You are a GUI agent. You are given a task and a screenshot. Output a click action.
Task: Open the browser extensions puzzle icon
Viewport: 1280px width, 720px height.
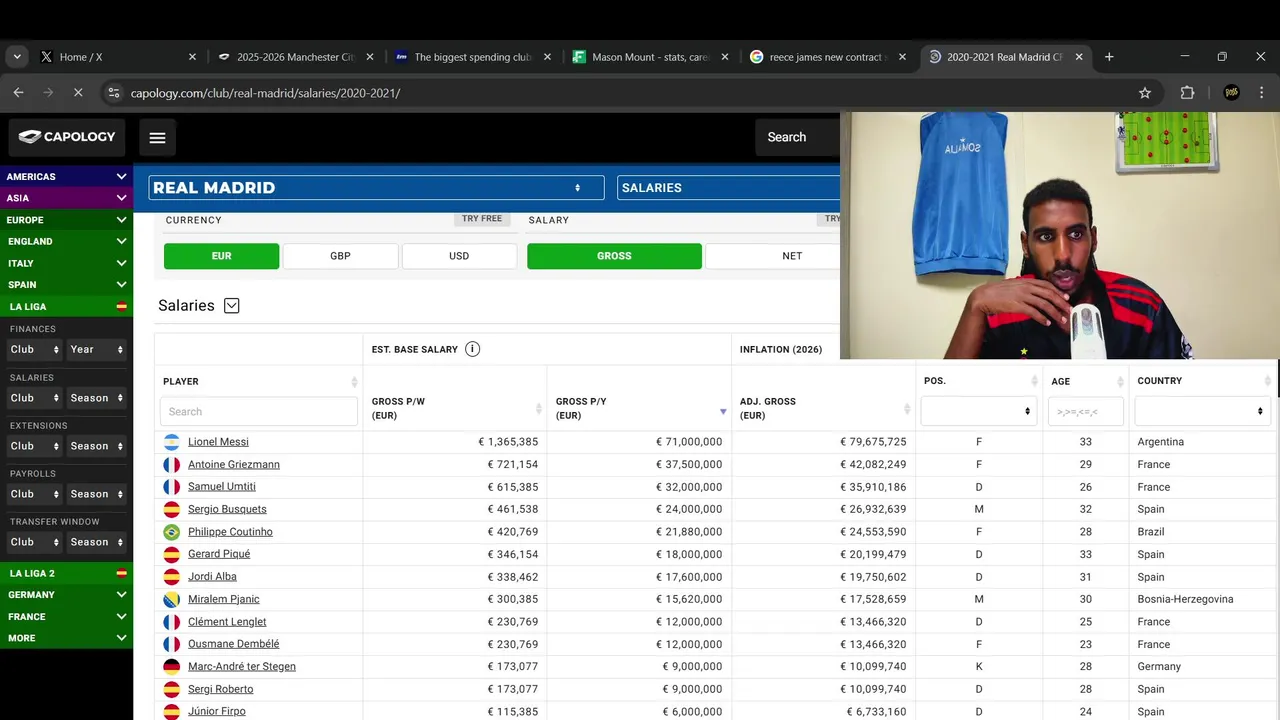1187,93
